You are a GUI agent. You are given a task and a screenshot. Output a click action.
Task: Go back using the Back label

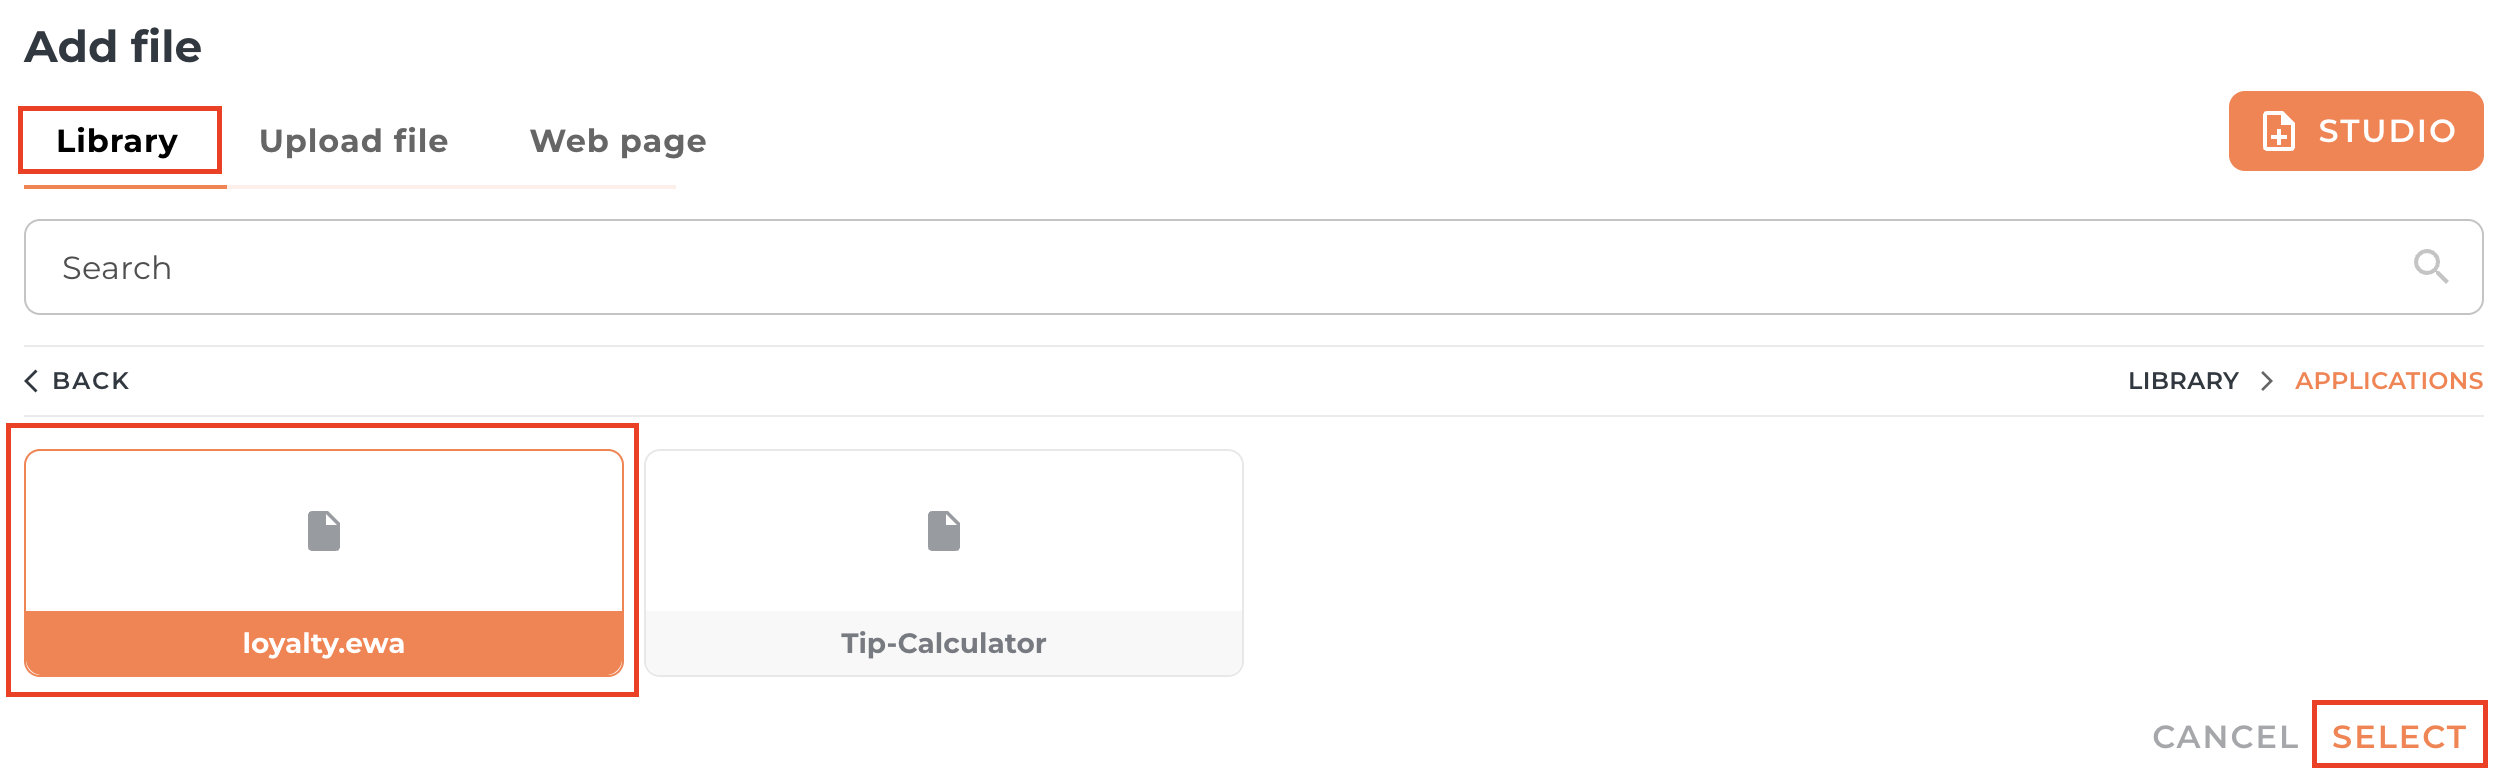[x=91, y=381]
